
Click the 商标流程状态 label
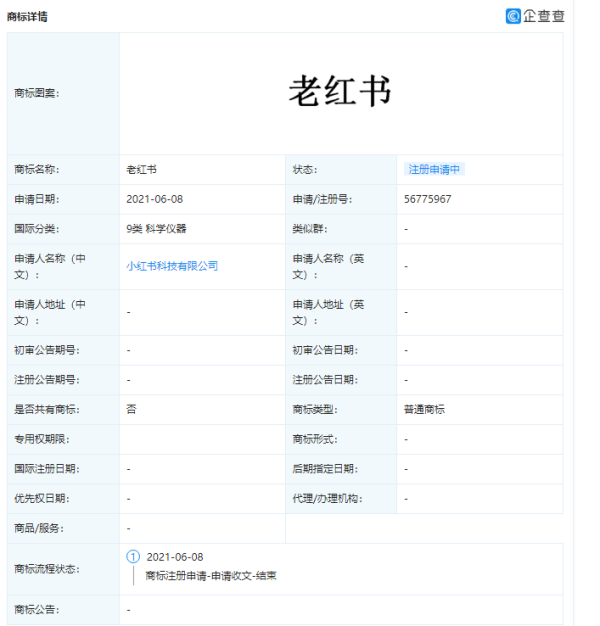(47, 569)
